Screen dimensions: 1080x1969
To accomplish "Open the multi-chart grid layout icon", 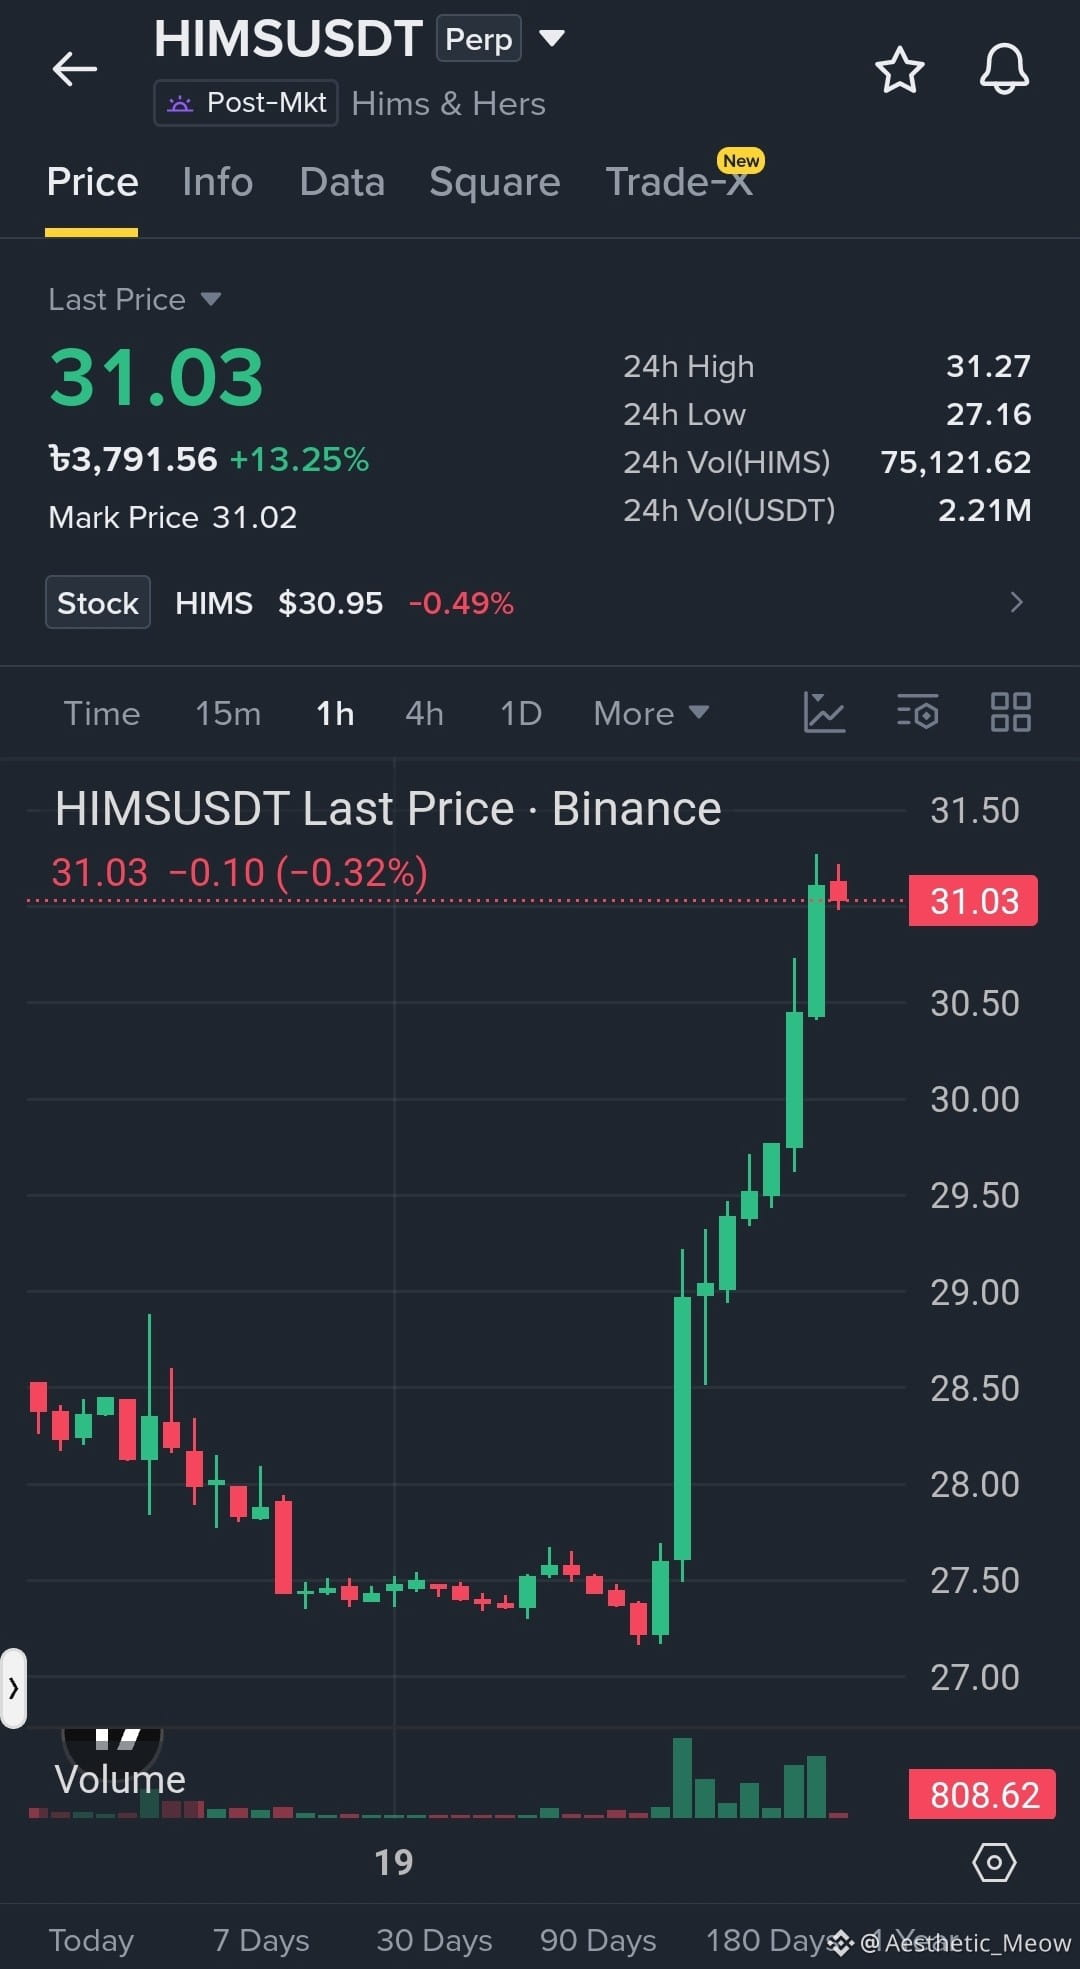I will (1010, 712).
